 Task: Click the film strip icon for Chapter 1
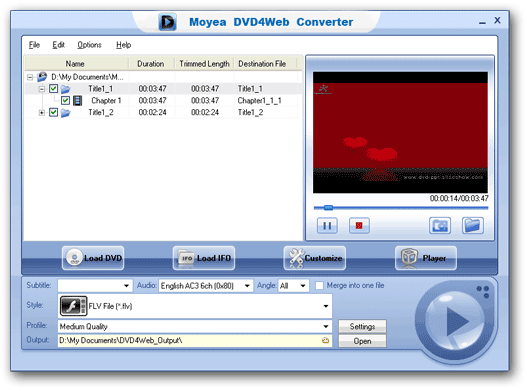tap(78, 101)
